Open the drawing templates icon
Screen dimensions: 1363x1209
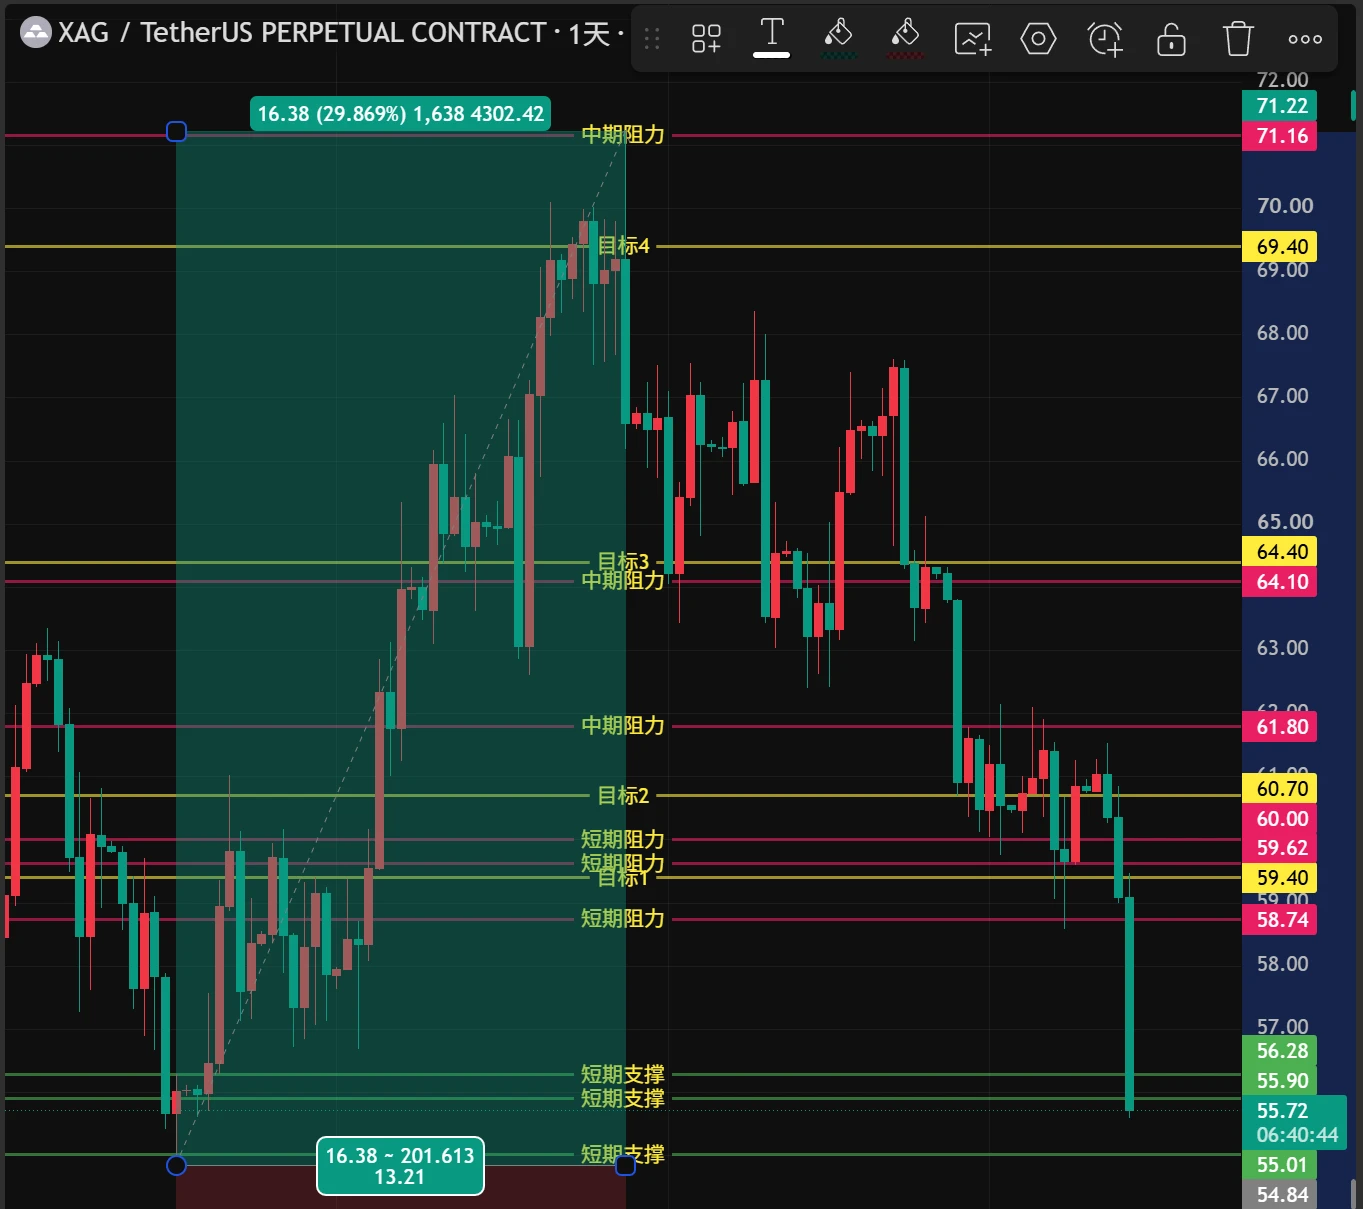(706, 39)
